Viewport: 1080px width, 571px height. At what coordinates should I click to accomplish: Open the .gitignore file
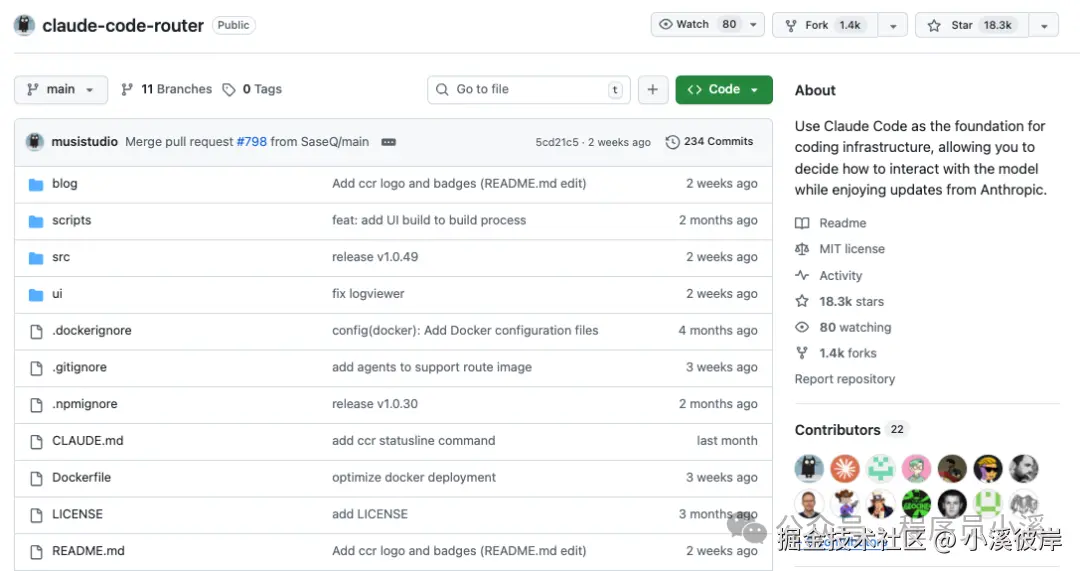(79, 367)
